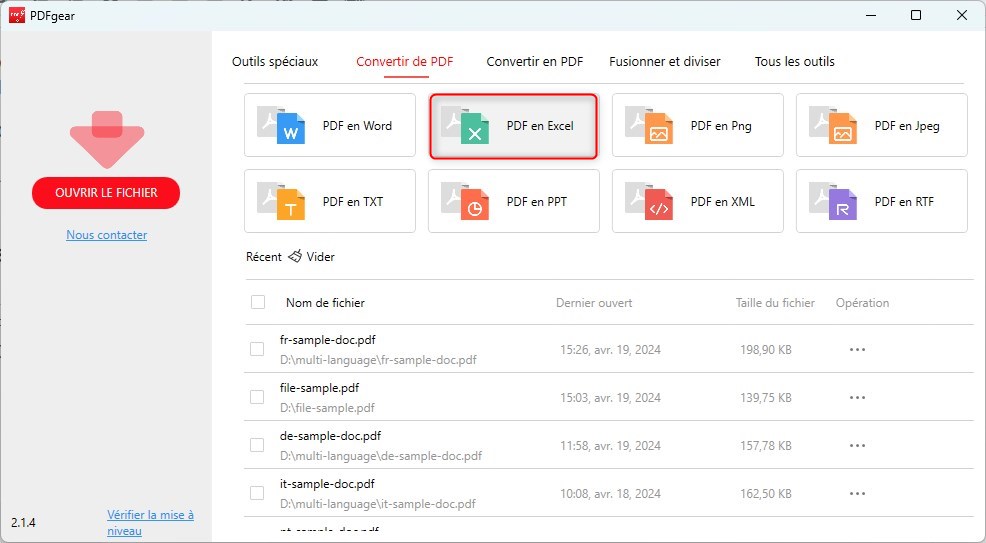The image size is (986, 543).
Task: Show the Tous les outils tab
Action: 795,62
